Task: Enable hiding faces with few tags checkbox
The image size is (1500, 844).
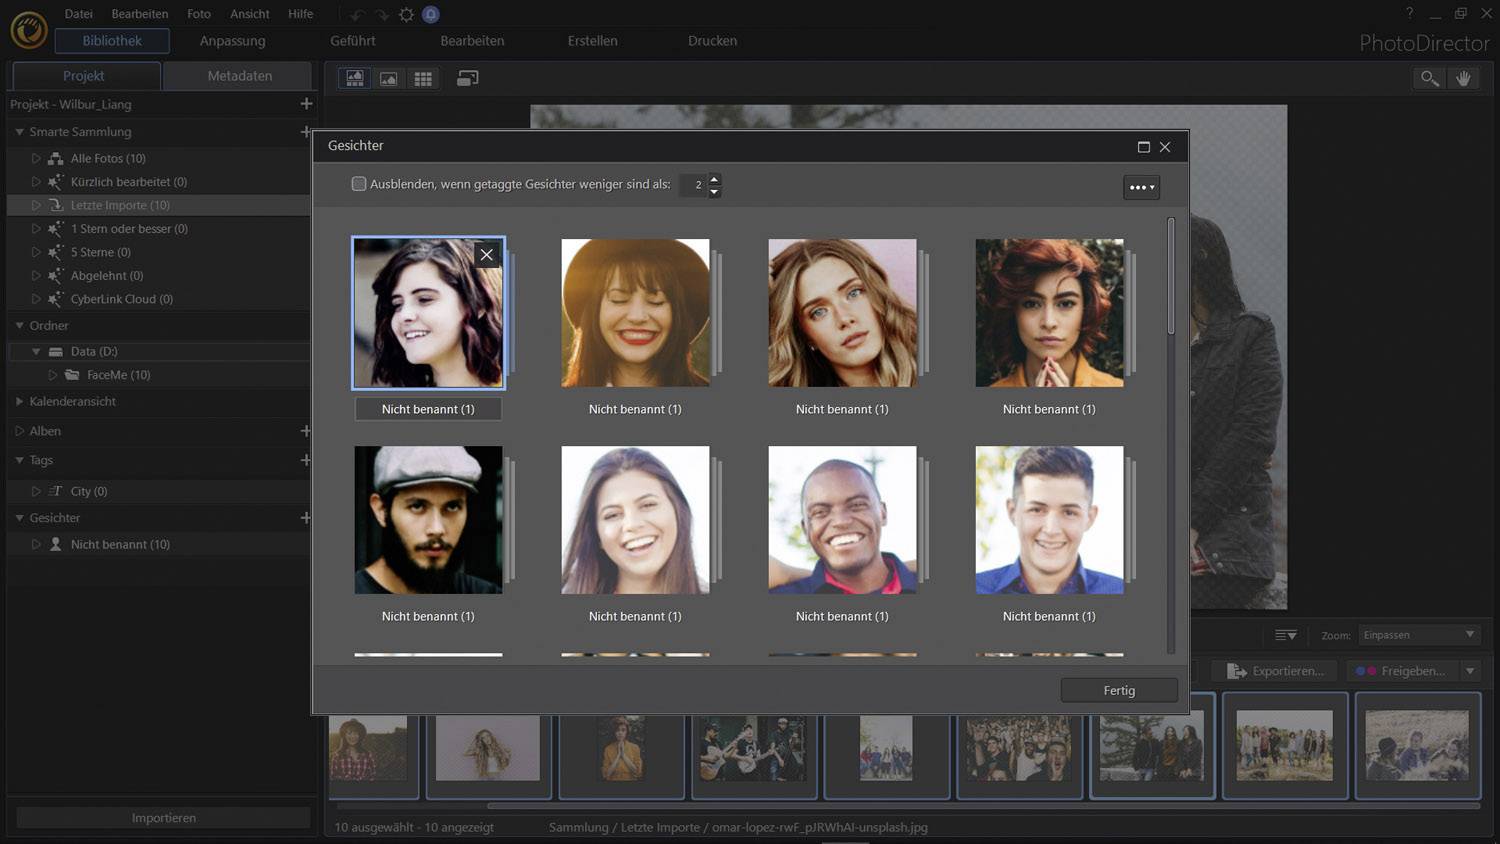Action: point(359,184)
